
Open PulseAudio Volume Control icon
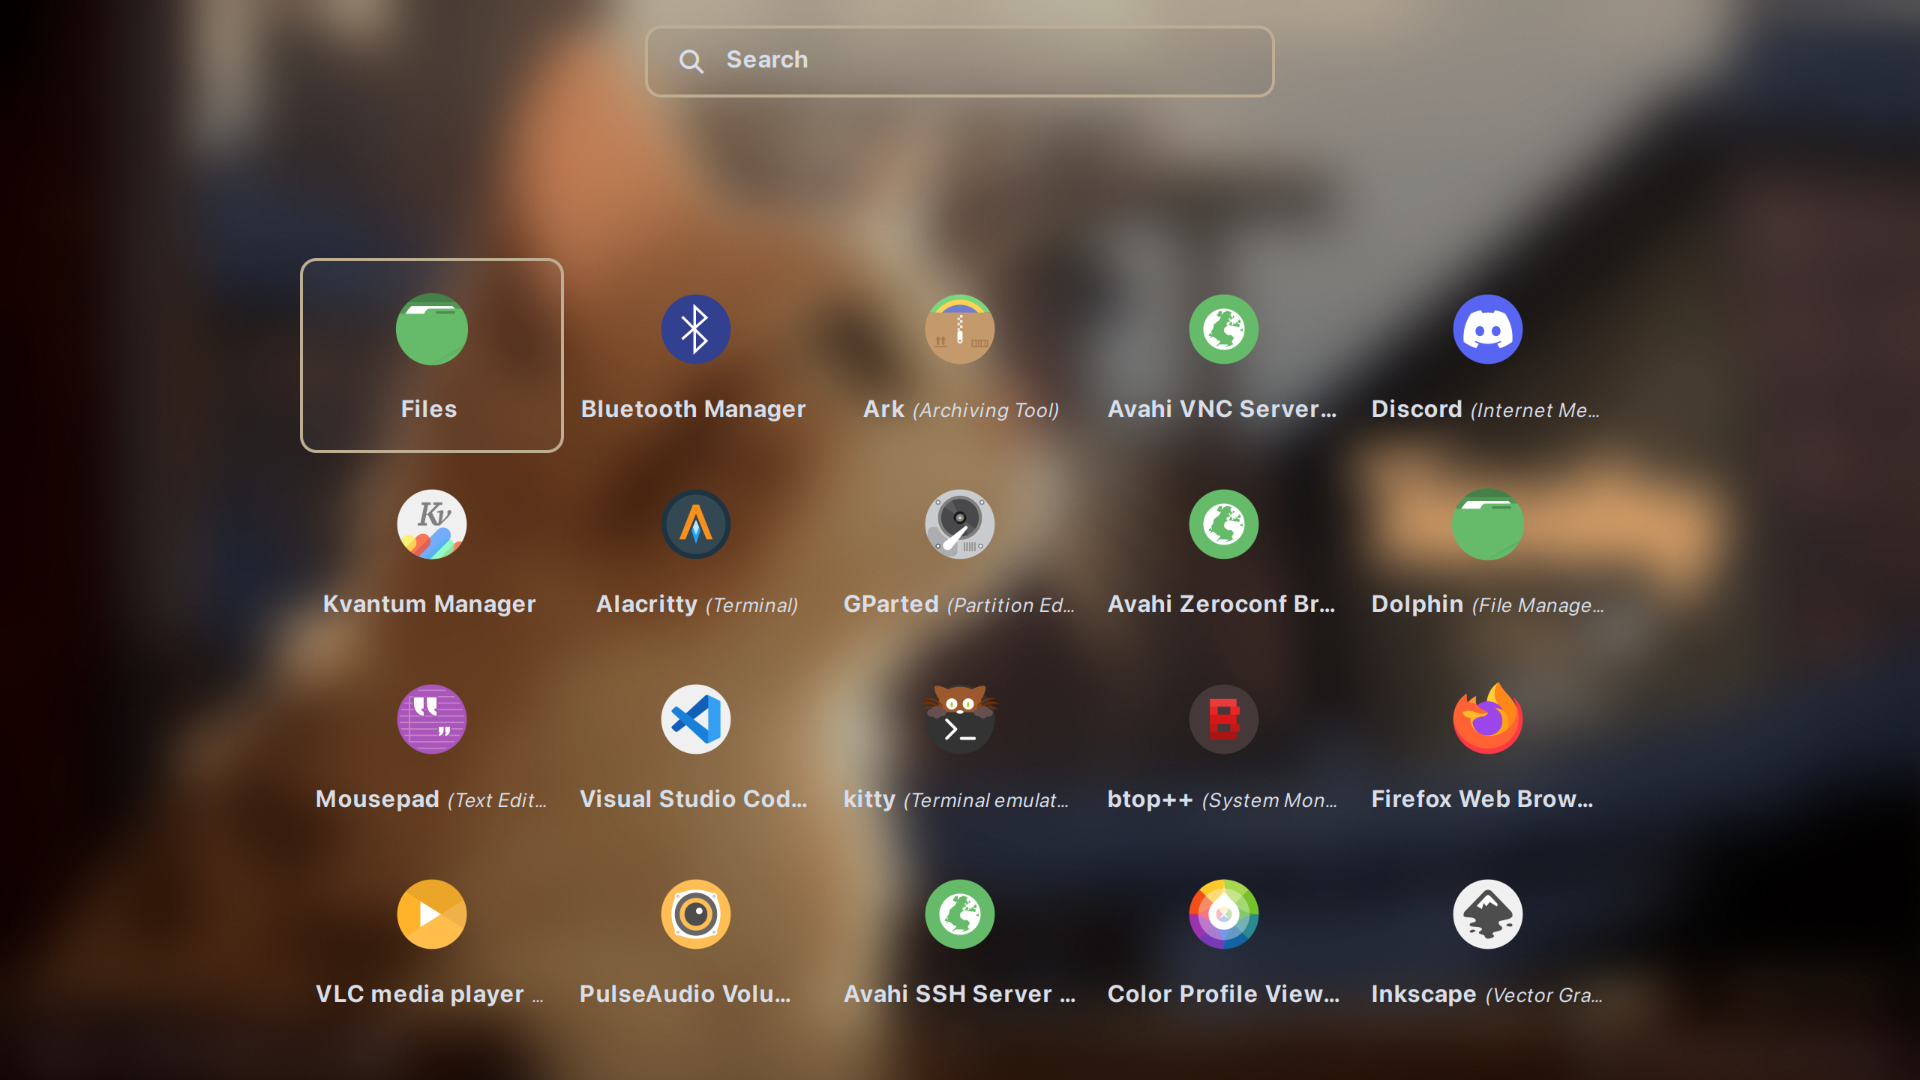[696, 914]
